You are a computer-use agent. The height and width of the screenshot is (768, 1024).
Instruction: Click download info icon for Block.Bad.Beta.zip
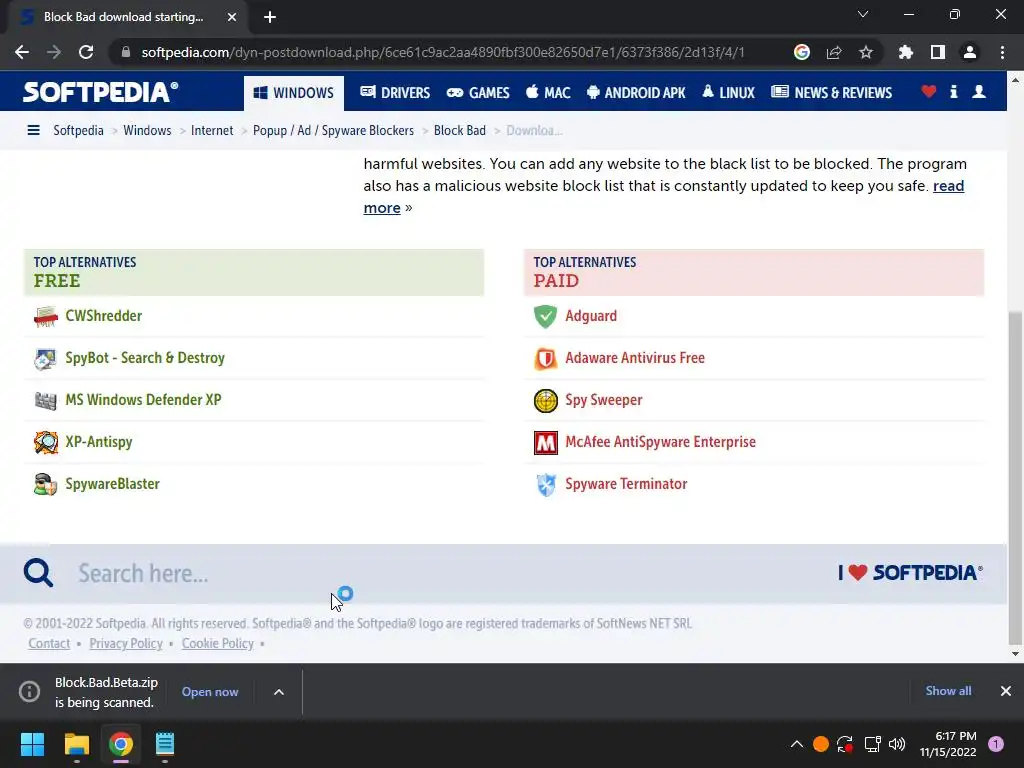pos(29,692)
